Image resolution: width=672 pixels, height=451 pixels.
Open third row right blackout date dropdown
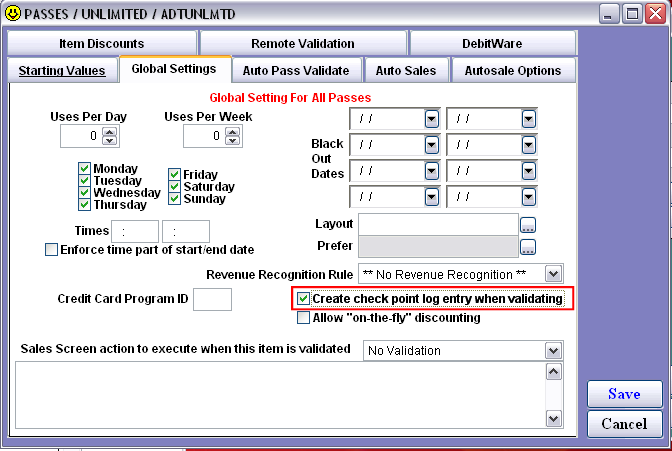point(528,171)
